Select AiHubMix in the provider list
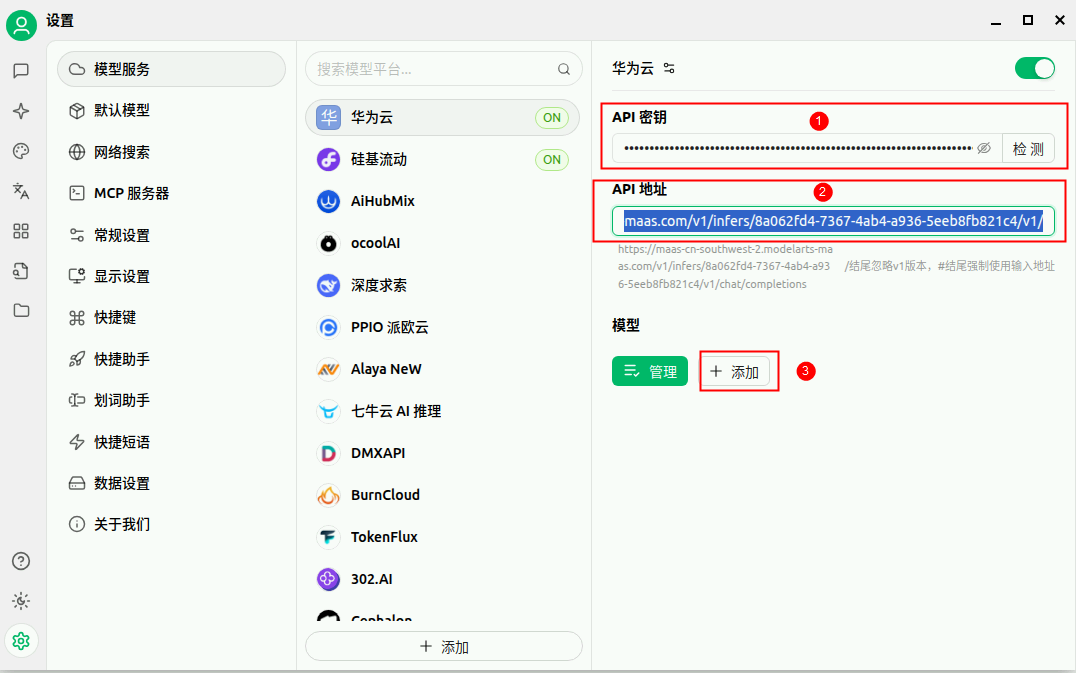 pyautogui.click(x=443, y=201)
